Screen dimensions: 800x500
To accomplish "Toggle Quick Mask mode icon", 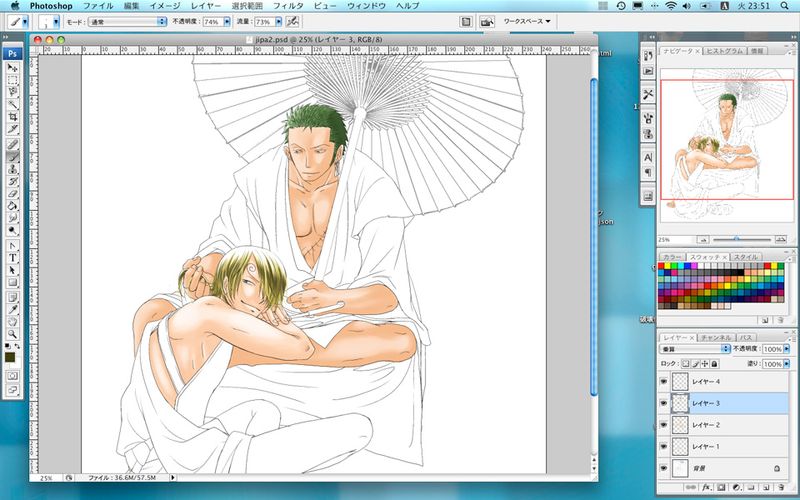I will (x=12, y=376).
